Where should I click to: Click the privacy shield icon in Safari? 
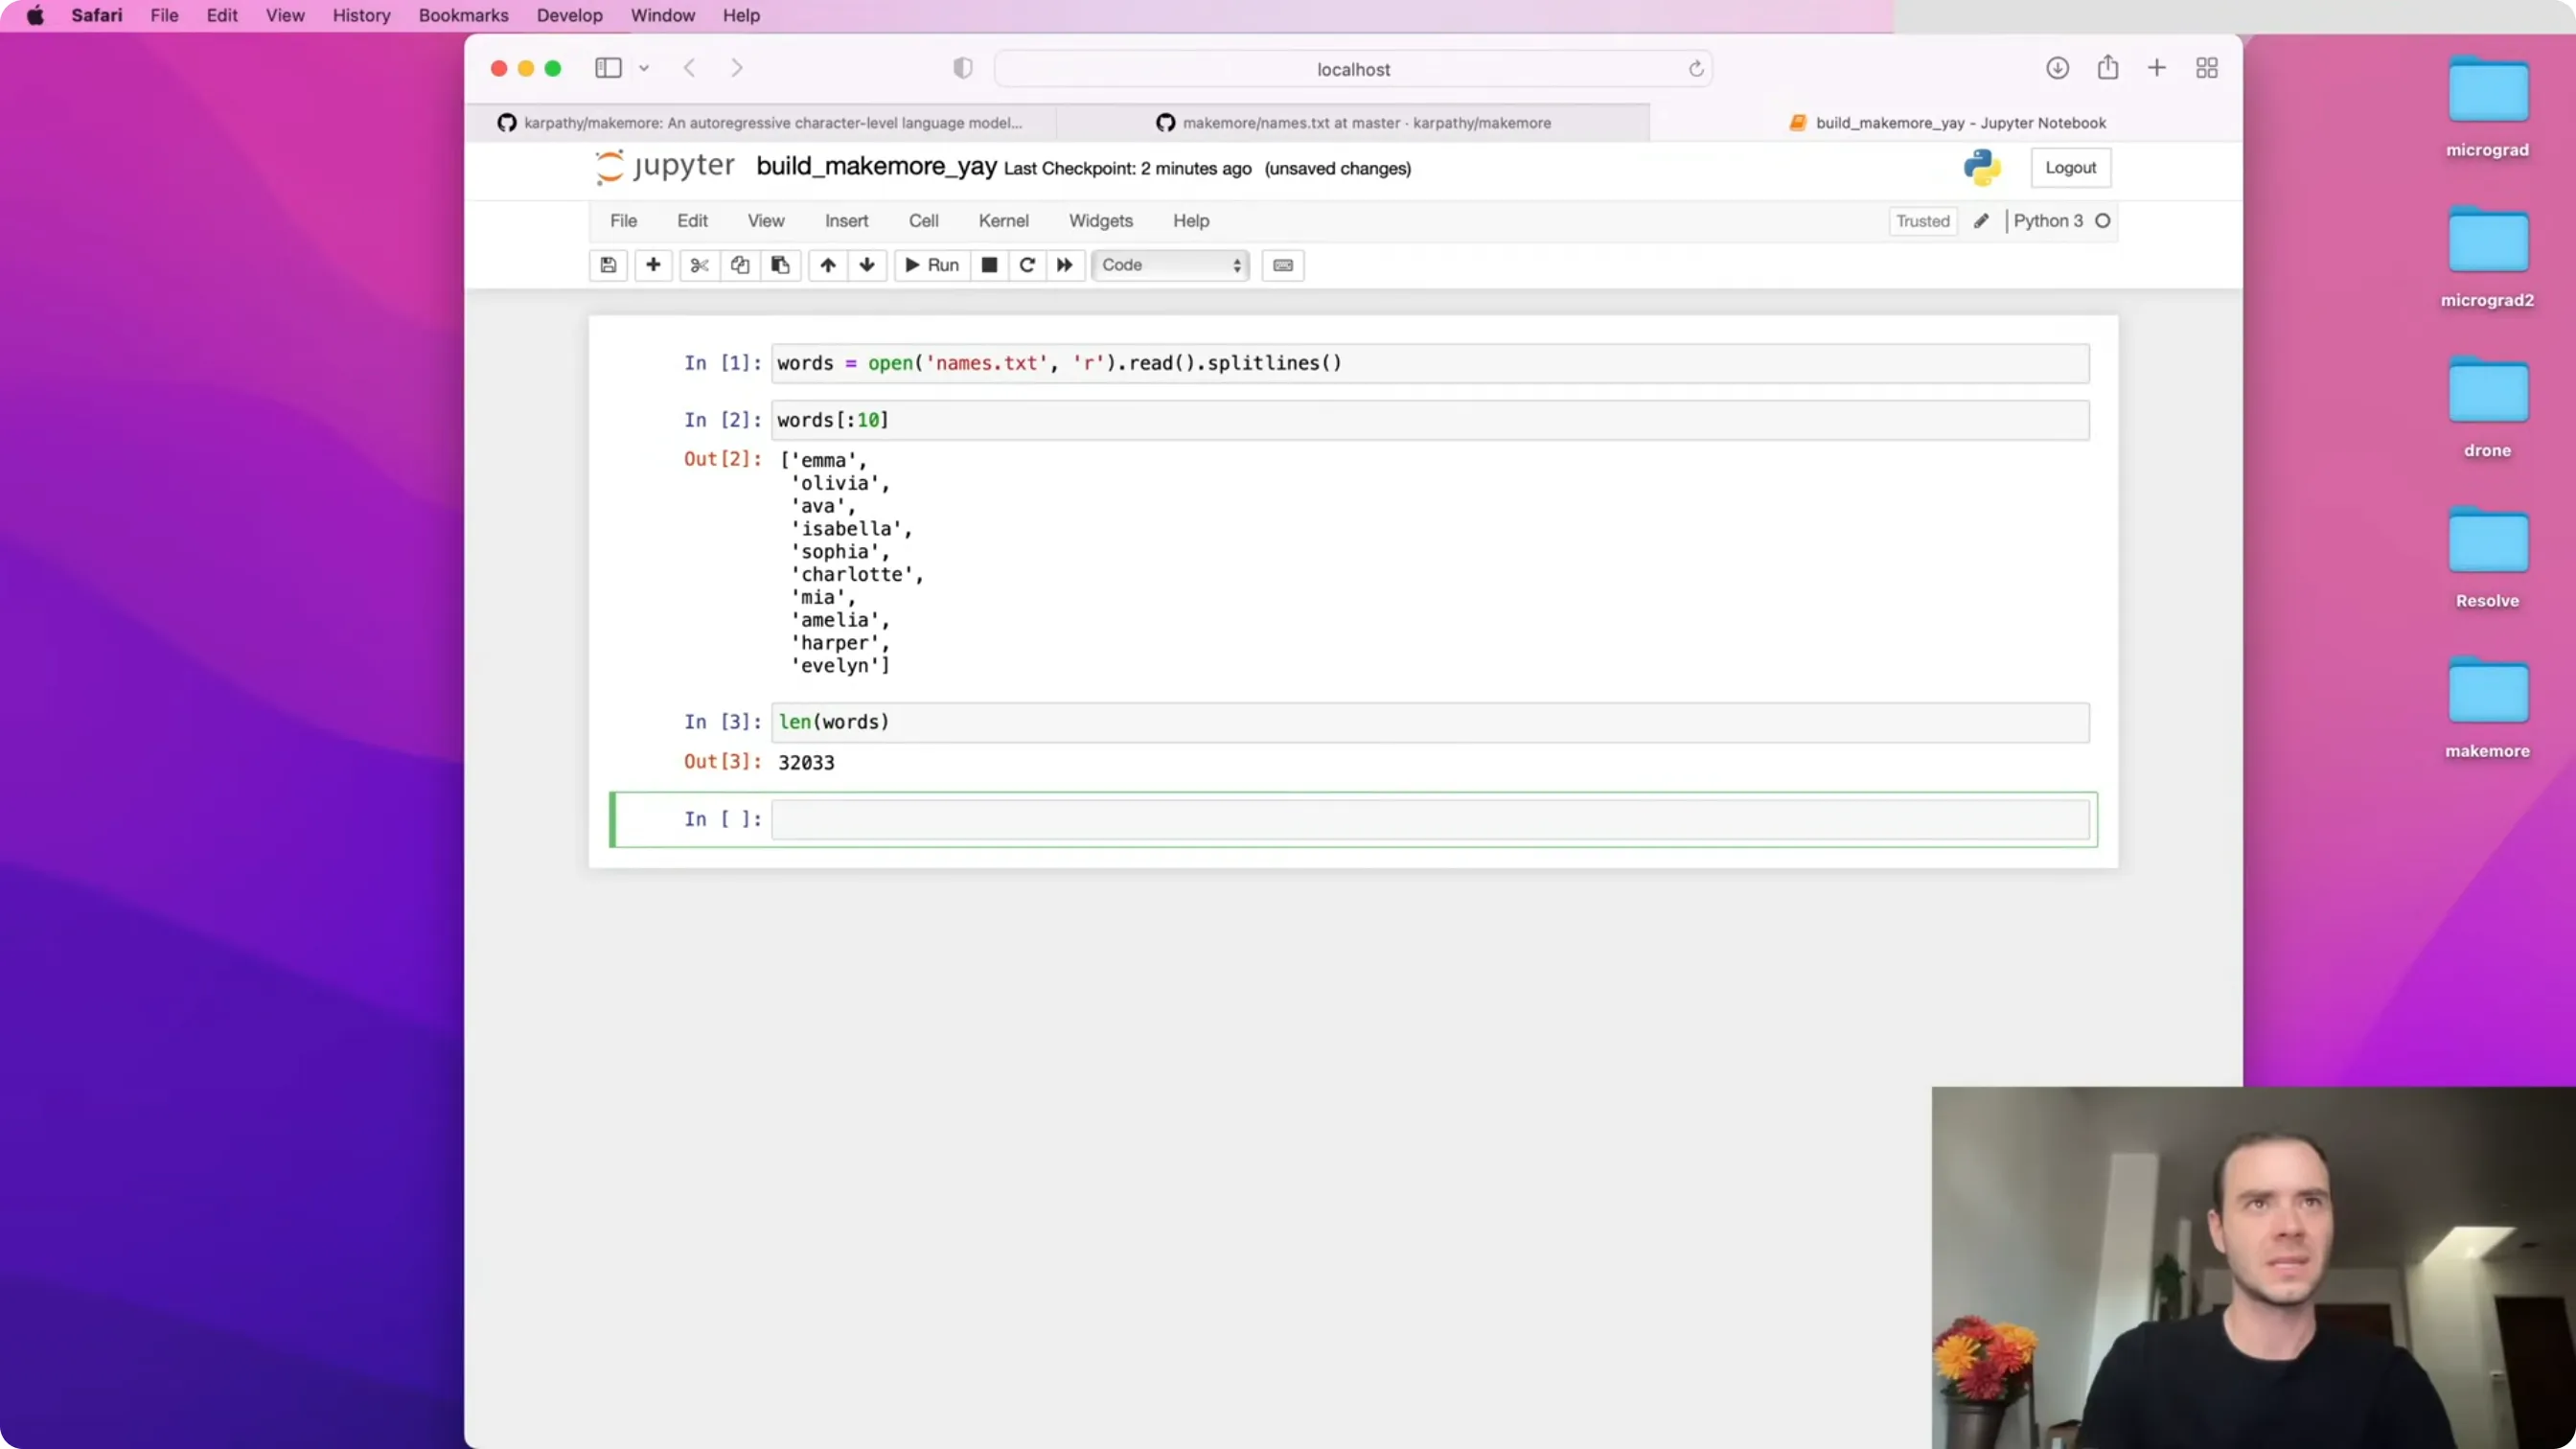point(963,68)
